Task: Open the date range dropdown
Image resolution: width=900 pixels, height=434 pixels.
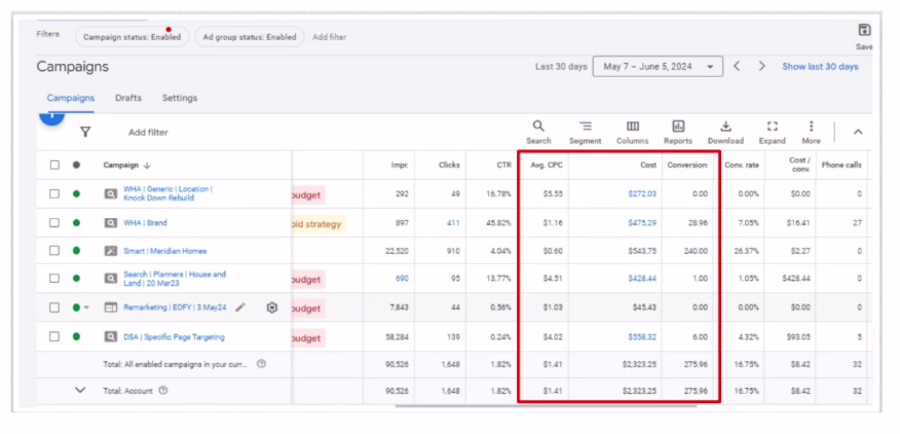Action: tap(658, 67)
